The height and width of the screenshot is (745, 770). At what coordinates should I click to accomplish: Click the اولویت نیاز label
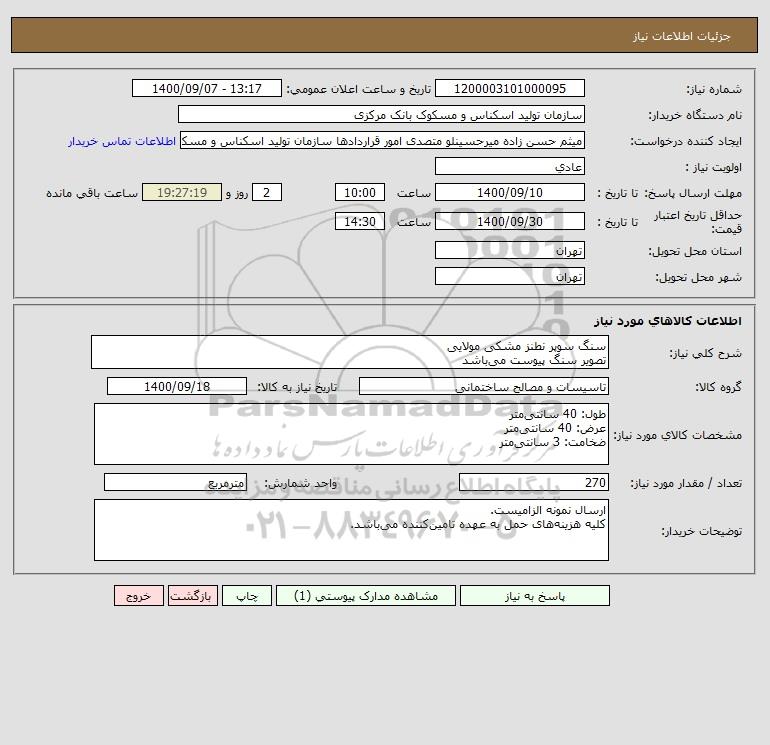[714, 167]
